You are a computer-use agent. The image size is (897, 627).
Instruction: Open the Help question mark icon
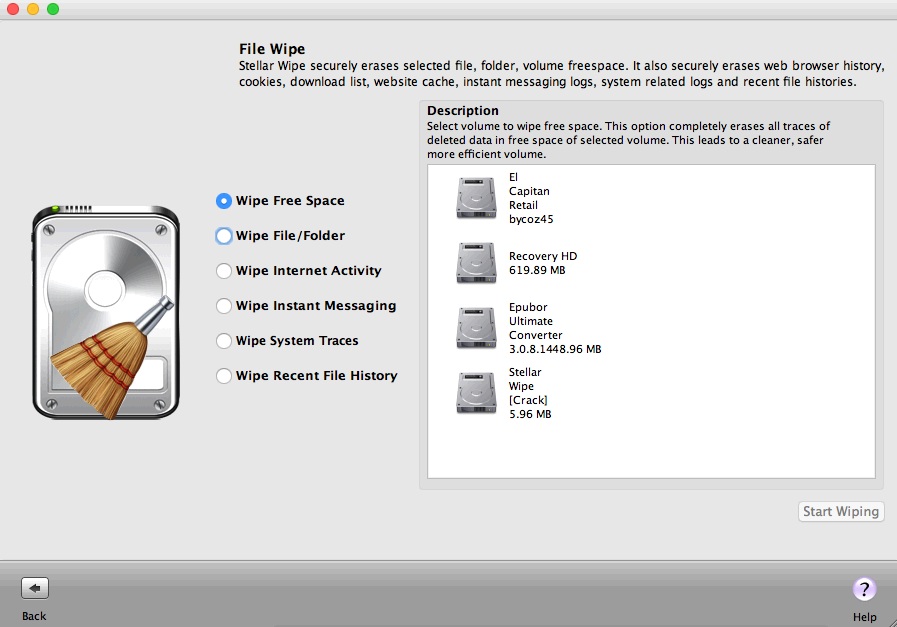click(x=864, y=589)
